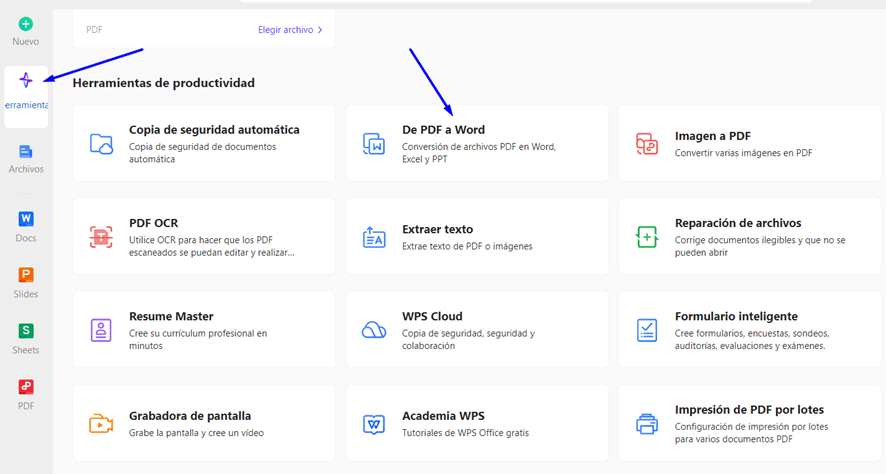This screenshot has height=474, width=886.
Task: Click the chevron next to Elegir archivo
Action: [x=320, y=30]
